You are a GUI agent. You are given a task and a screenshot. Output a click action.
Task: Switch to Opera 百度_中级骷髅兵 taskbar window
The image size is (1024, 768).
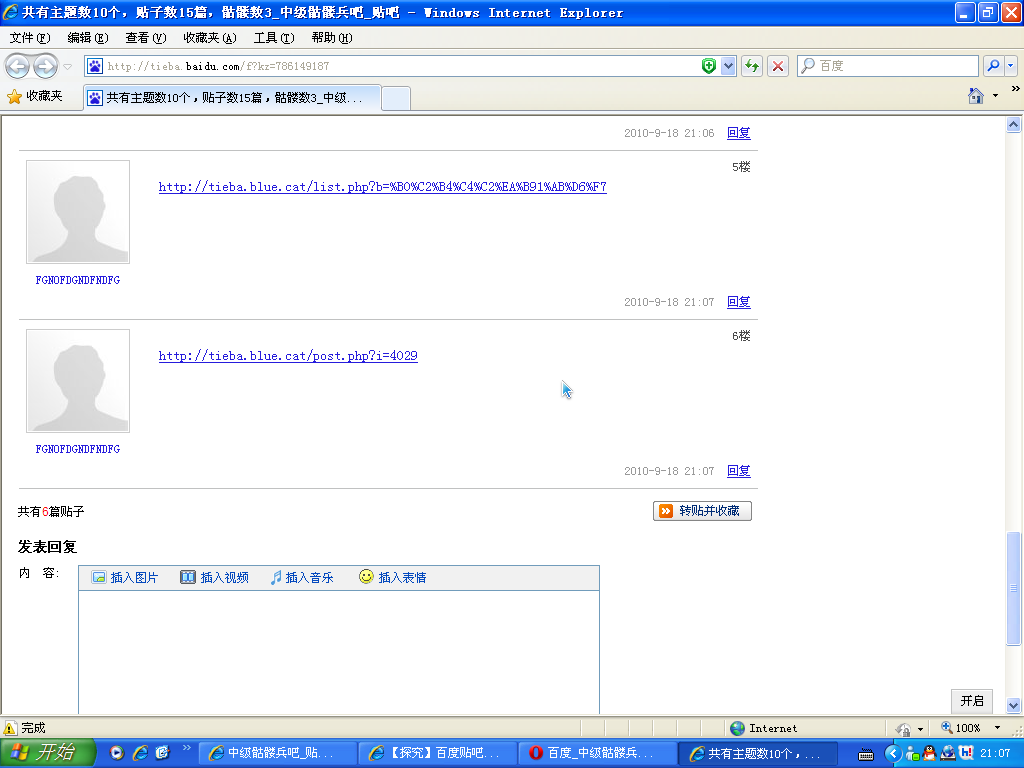(597, 754)
